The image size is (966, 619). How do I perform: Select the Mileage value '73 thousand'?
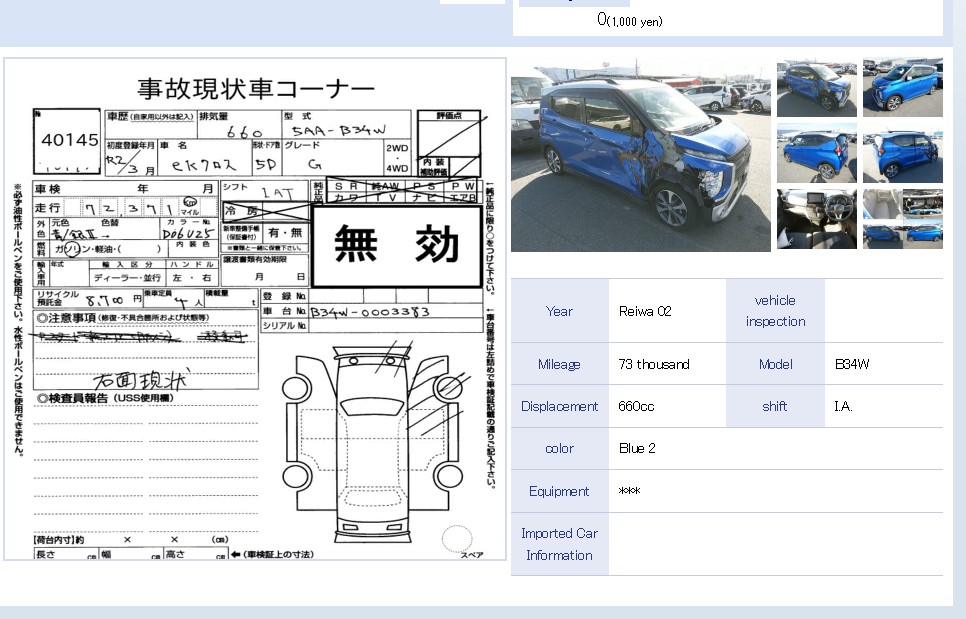655,364
